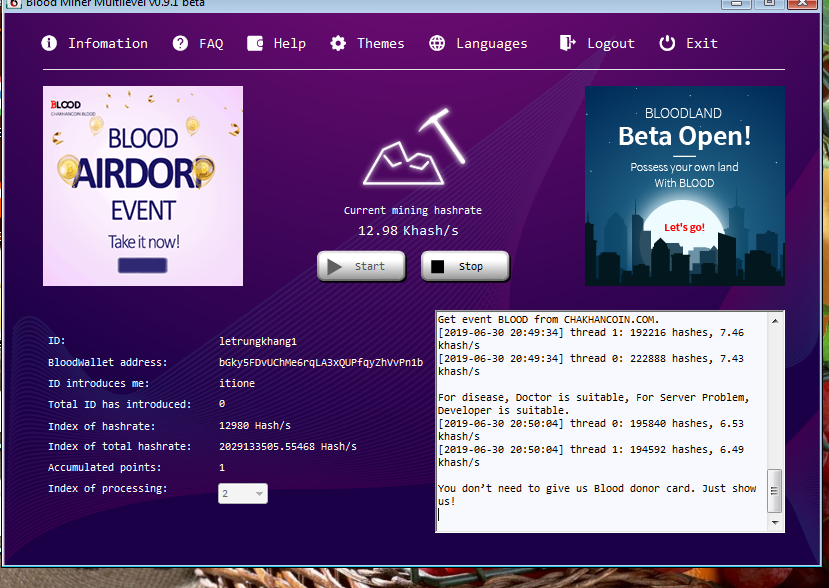Select the introducer value itione
Screen dimensions: 829x588
237,383
